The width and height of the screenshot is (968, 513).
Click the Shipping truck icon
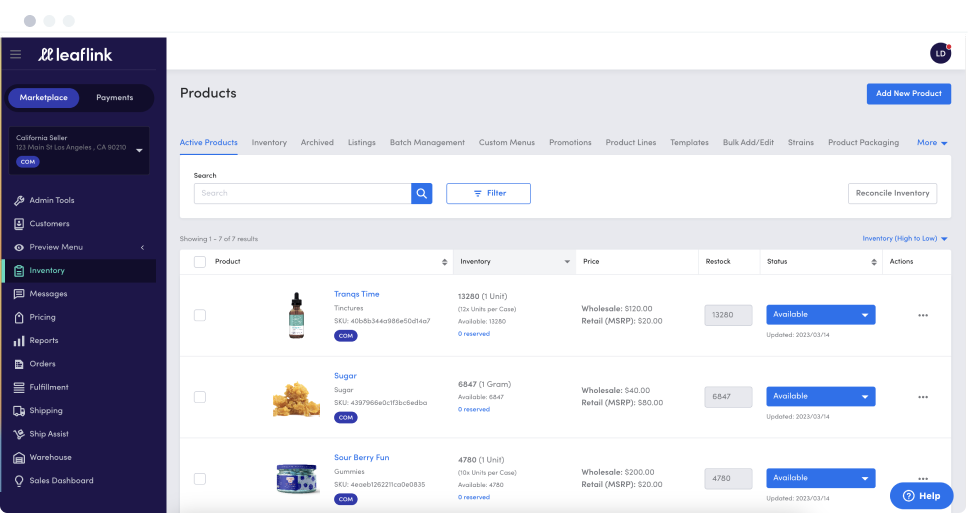(x=19, y=411)
